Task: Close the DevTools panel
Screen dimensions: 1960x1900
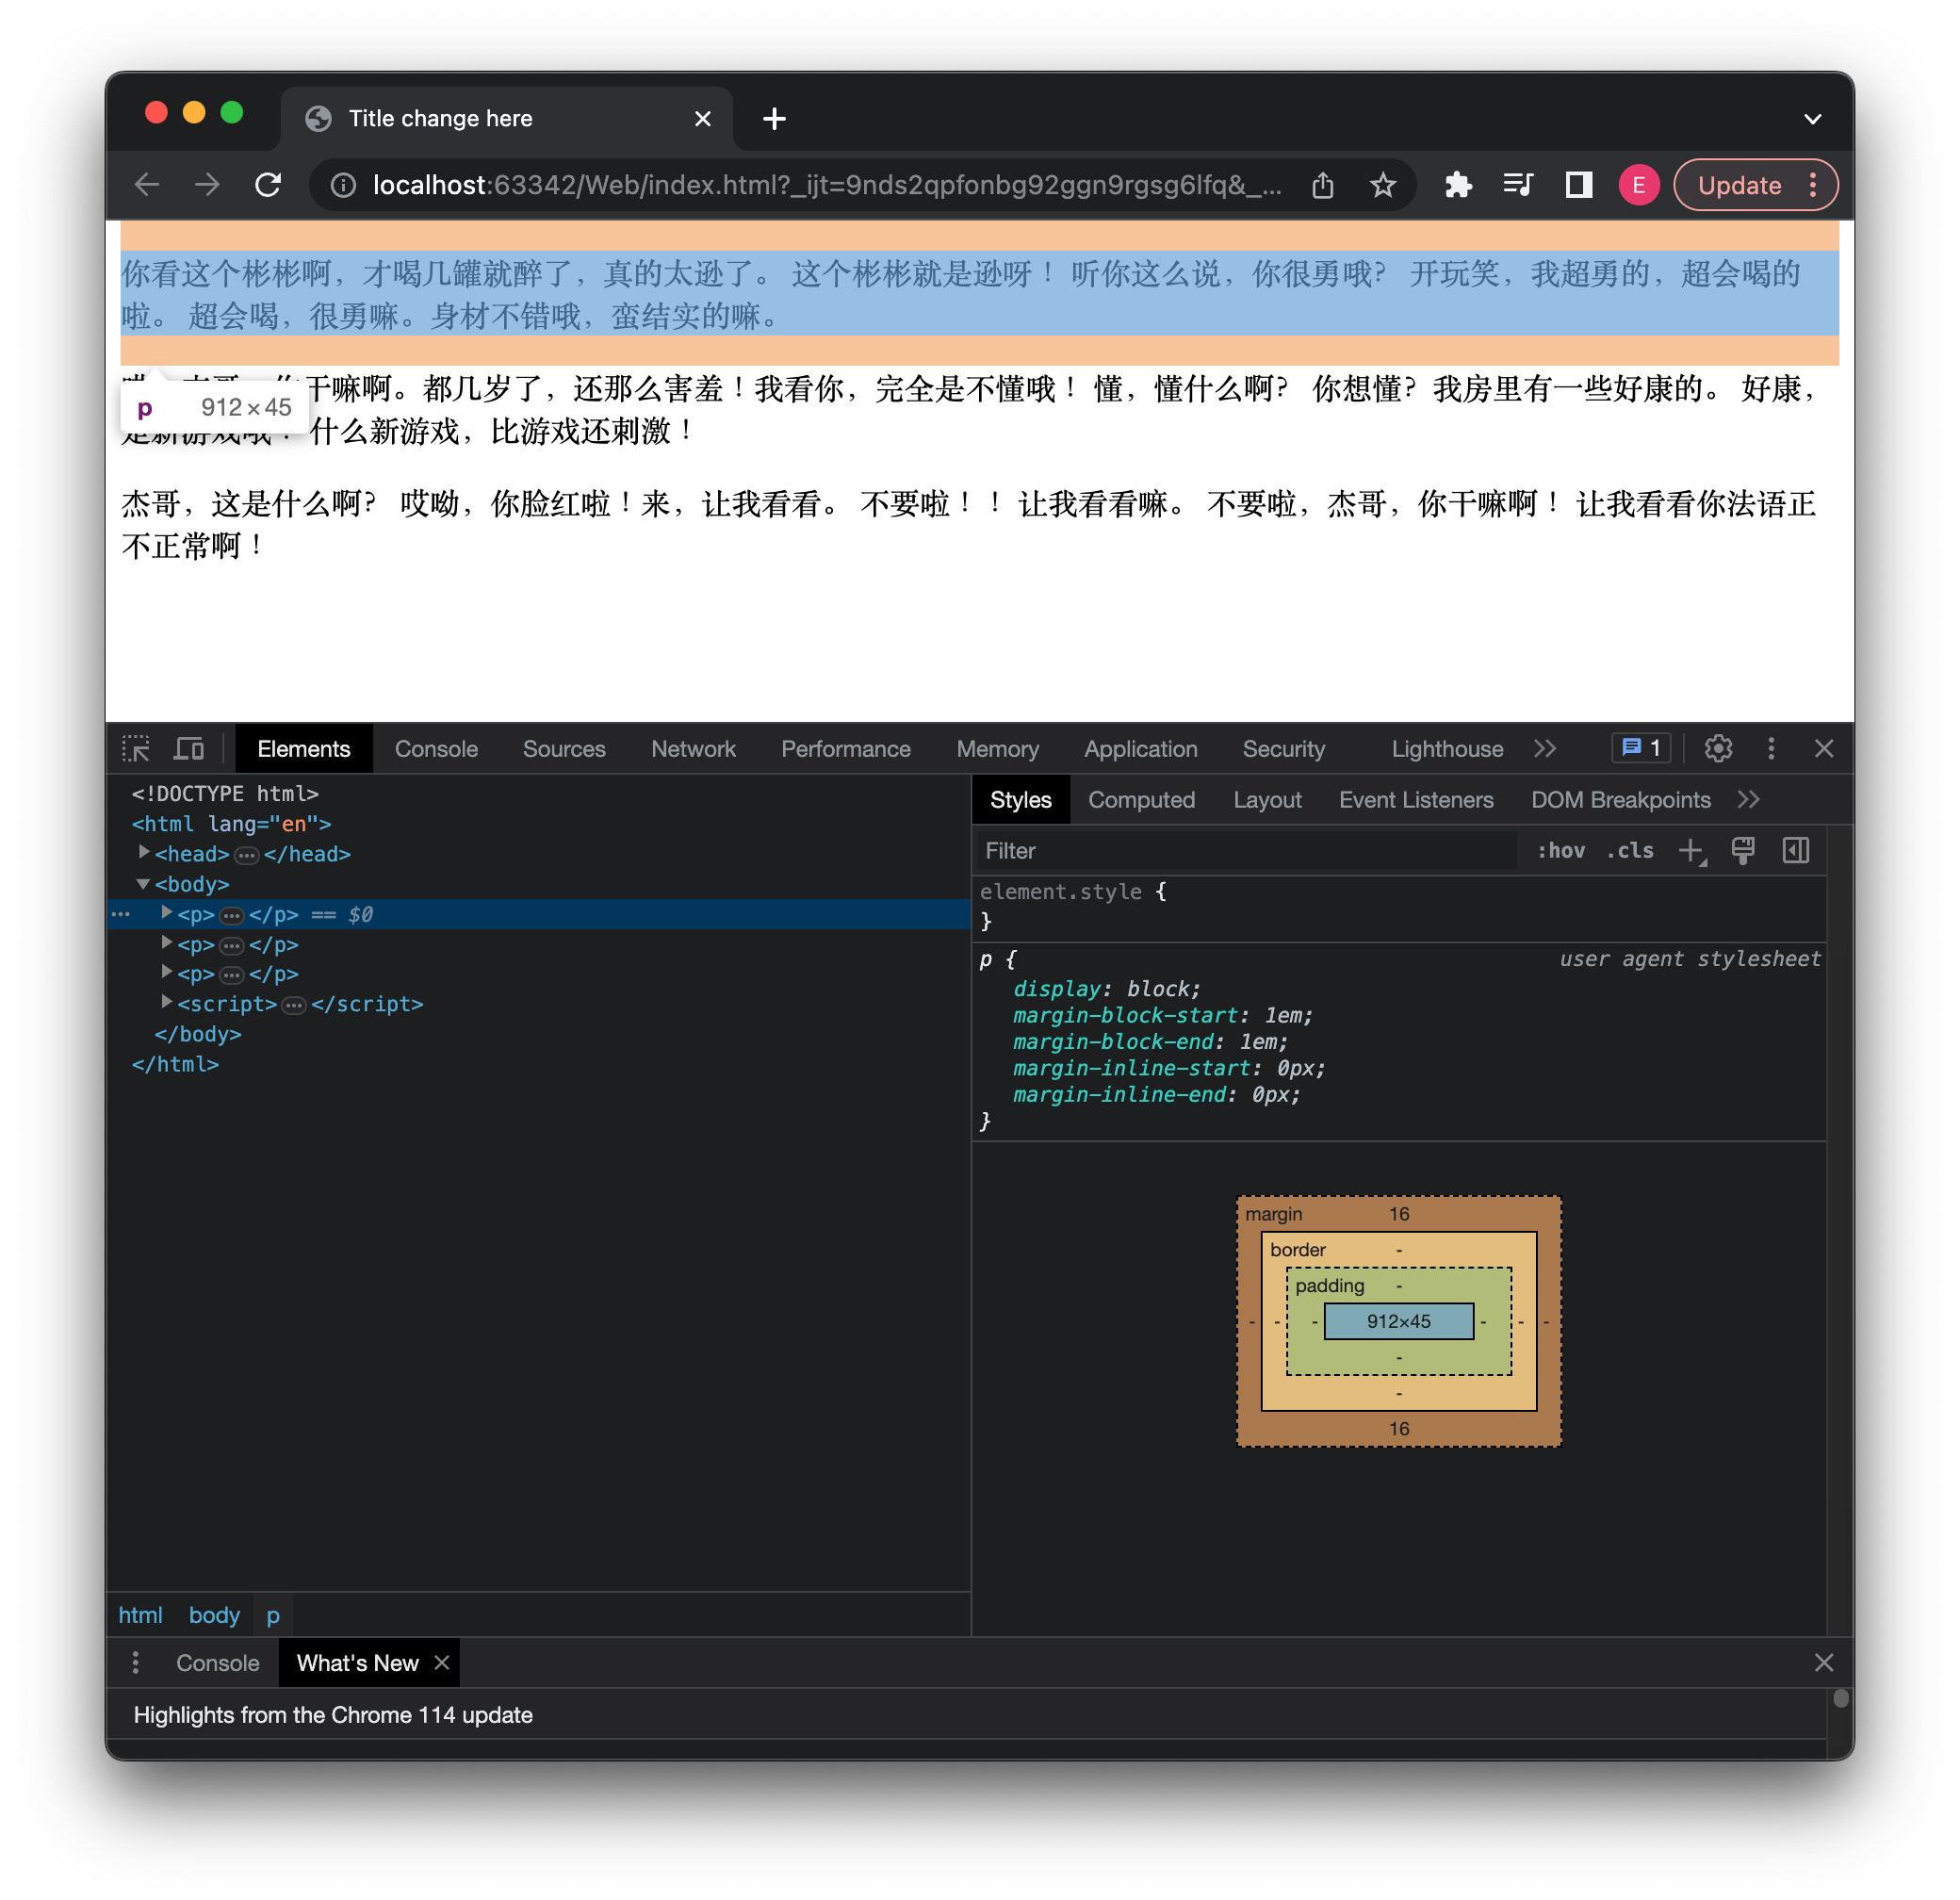Action: tap(1824, 749)
